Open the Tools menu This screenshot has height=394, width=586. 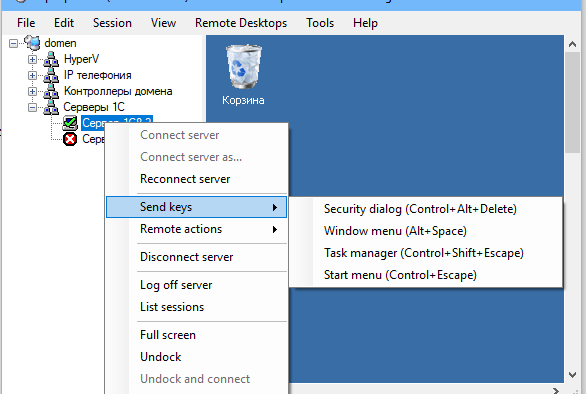click(x=320, y=23)
